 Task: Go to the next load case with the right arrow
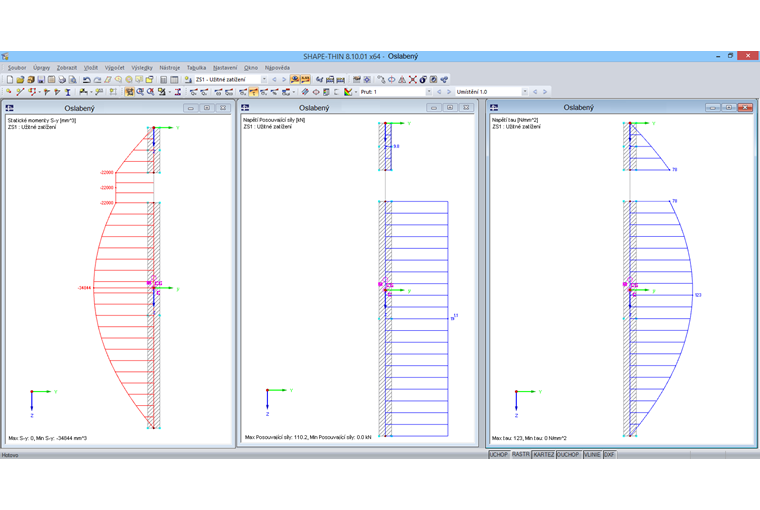point(284,80)
